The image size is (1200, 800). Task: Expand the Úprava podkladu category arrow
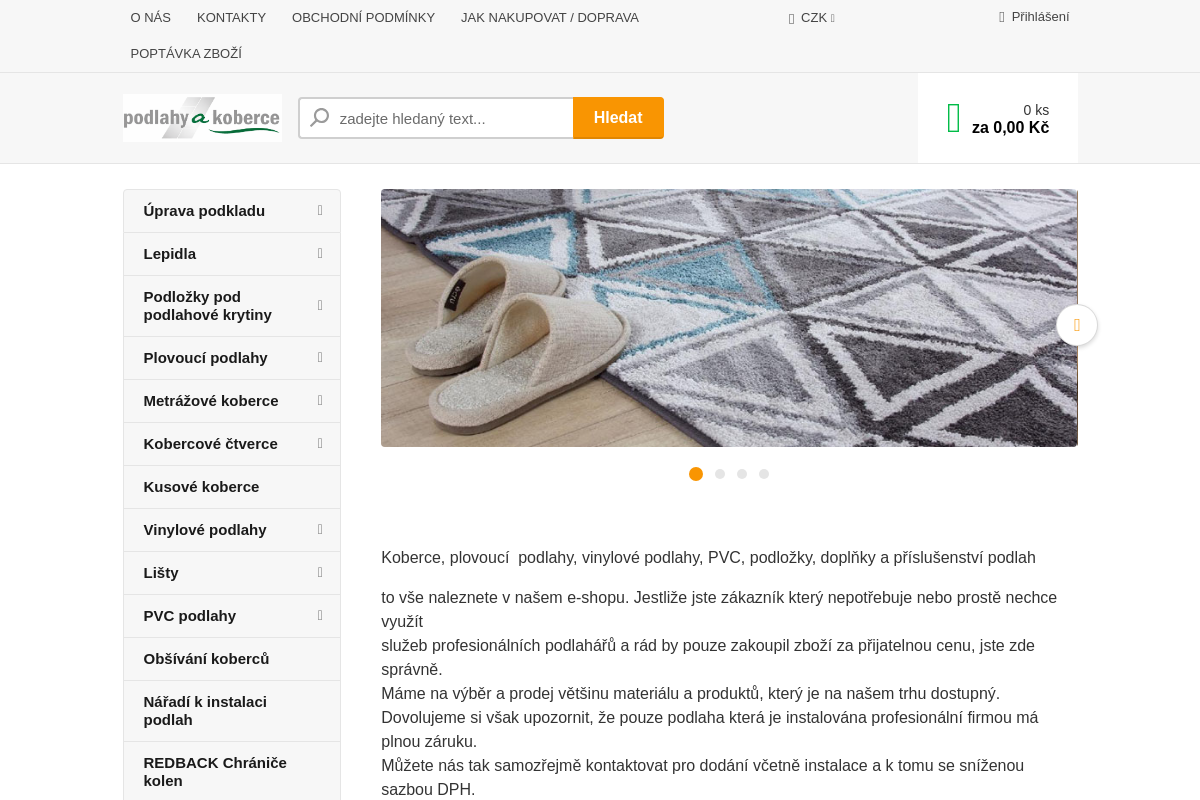[x=320, y=211]
